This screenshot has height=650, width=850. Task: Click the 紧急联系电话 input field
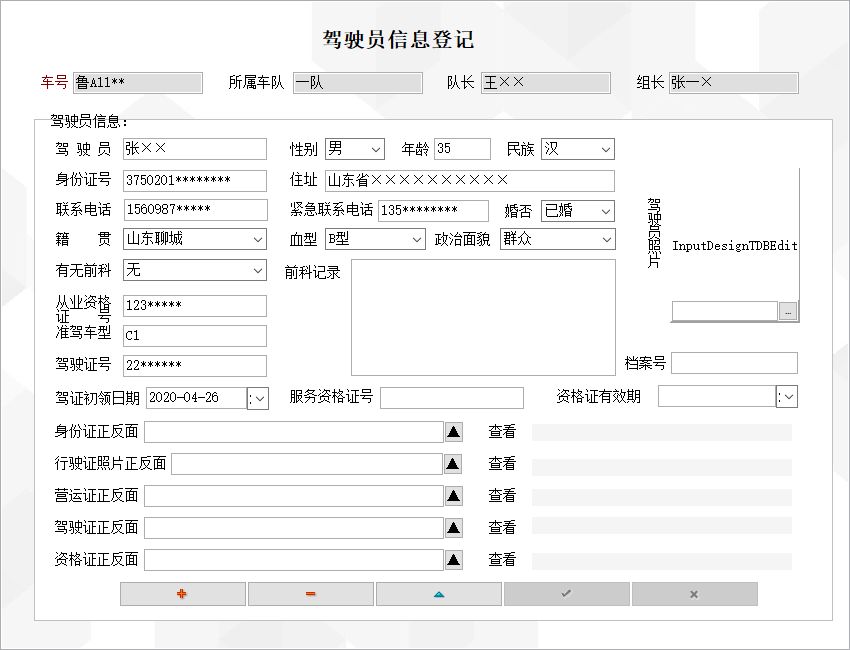pos(433,211)
